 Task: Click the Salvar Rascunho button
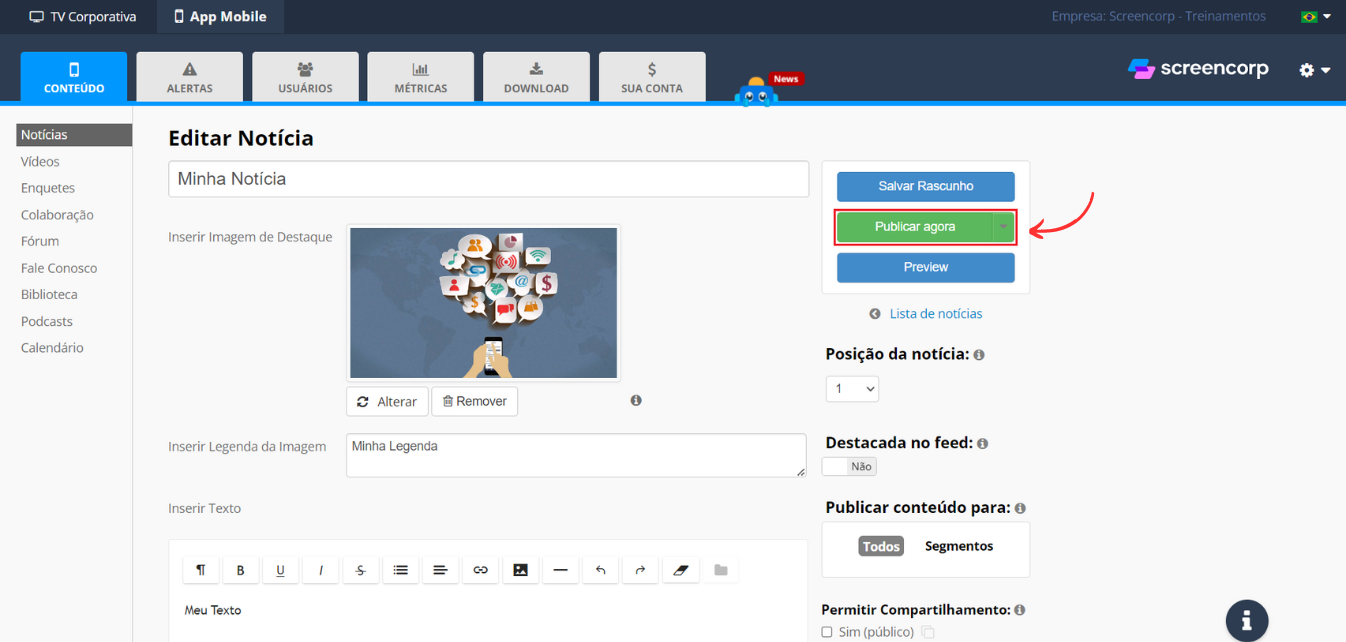pos(925,186)
